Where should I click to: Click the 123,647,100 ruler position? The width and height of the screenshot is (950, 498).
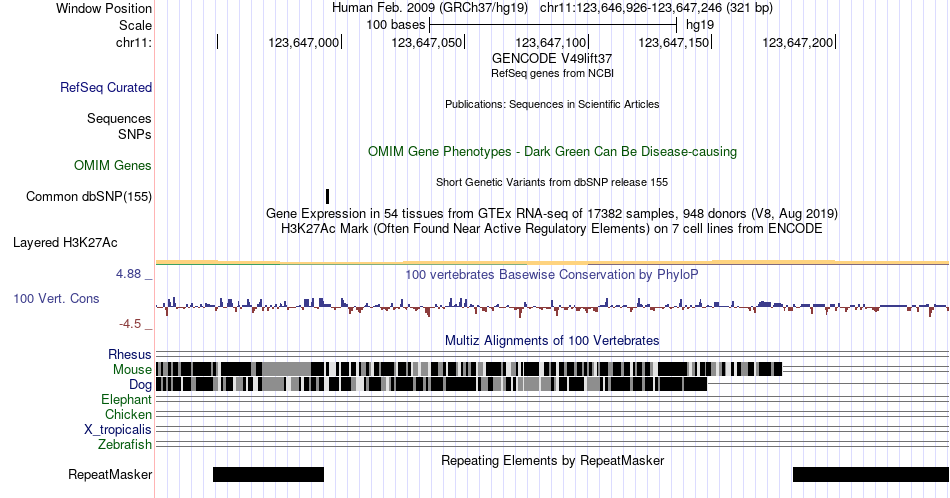tap(551, 42)
